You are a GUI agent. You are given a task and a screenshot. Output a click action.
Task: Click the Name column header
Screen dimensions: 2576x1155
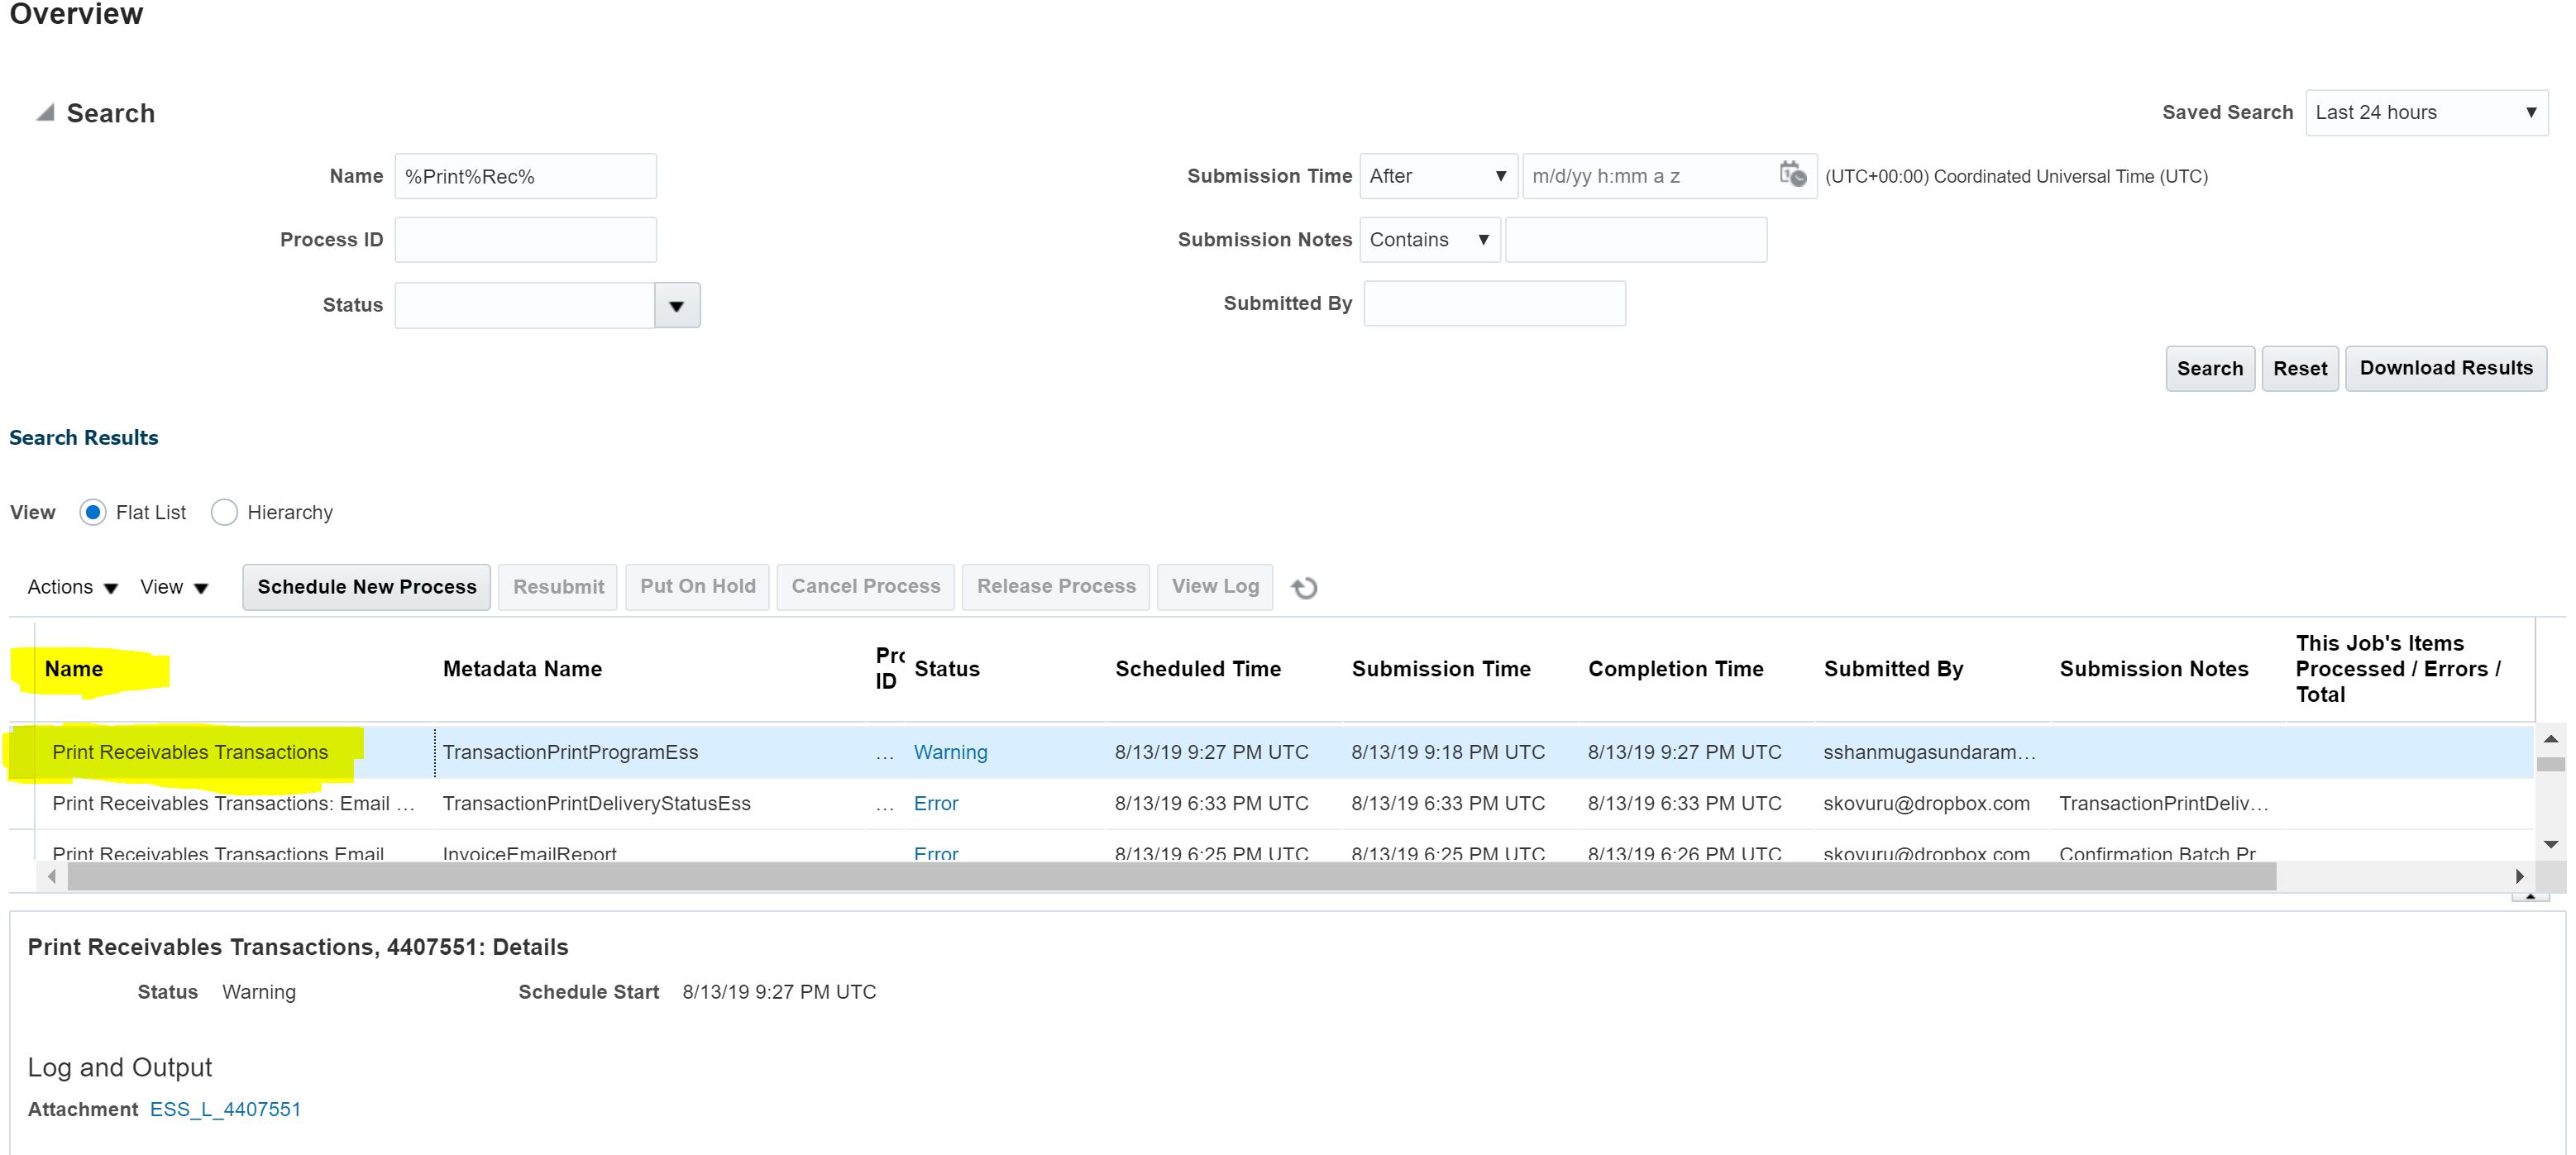pyautogui.click(x=74, y=669)
